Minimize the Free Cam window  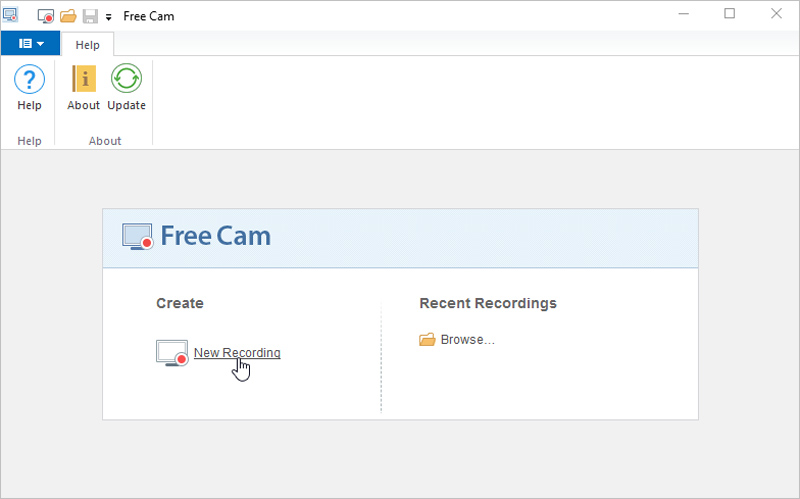point(683,14)
